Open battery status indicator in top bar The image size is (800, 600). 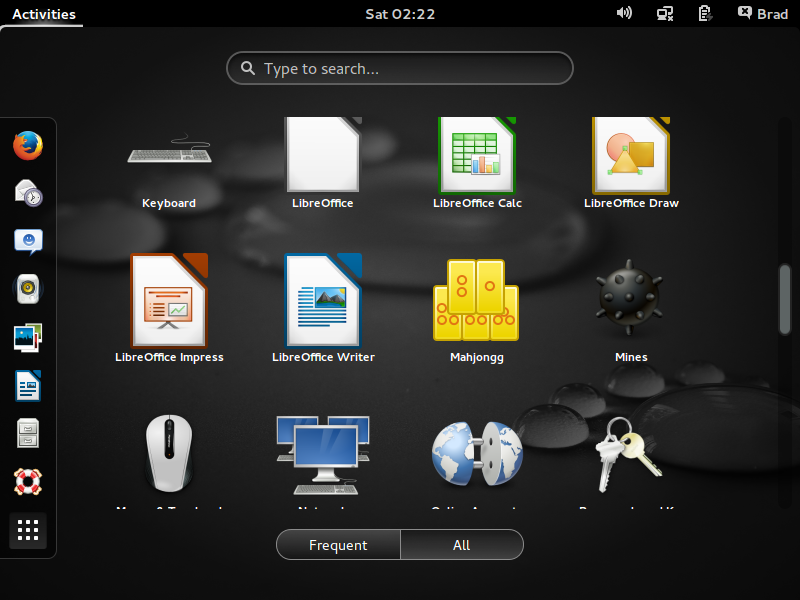click(x=705, y=13)
